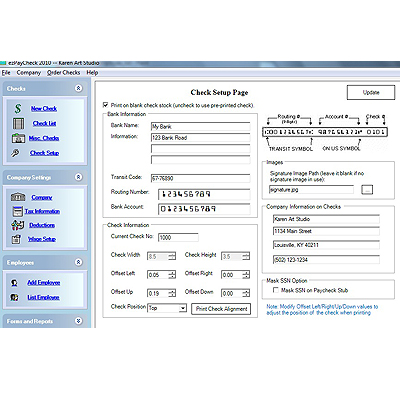400x400 pixels.
Task: Open the Check List link
Action: coord(44,123)
